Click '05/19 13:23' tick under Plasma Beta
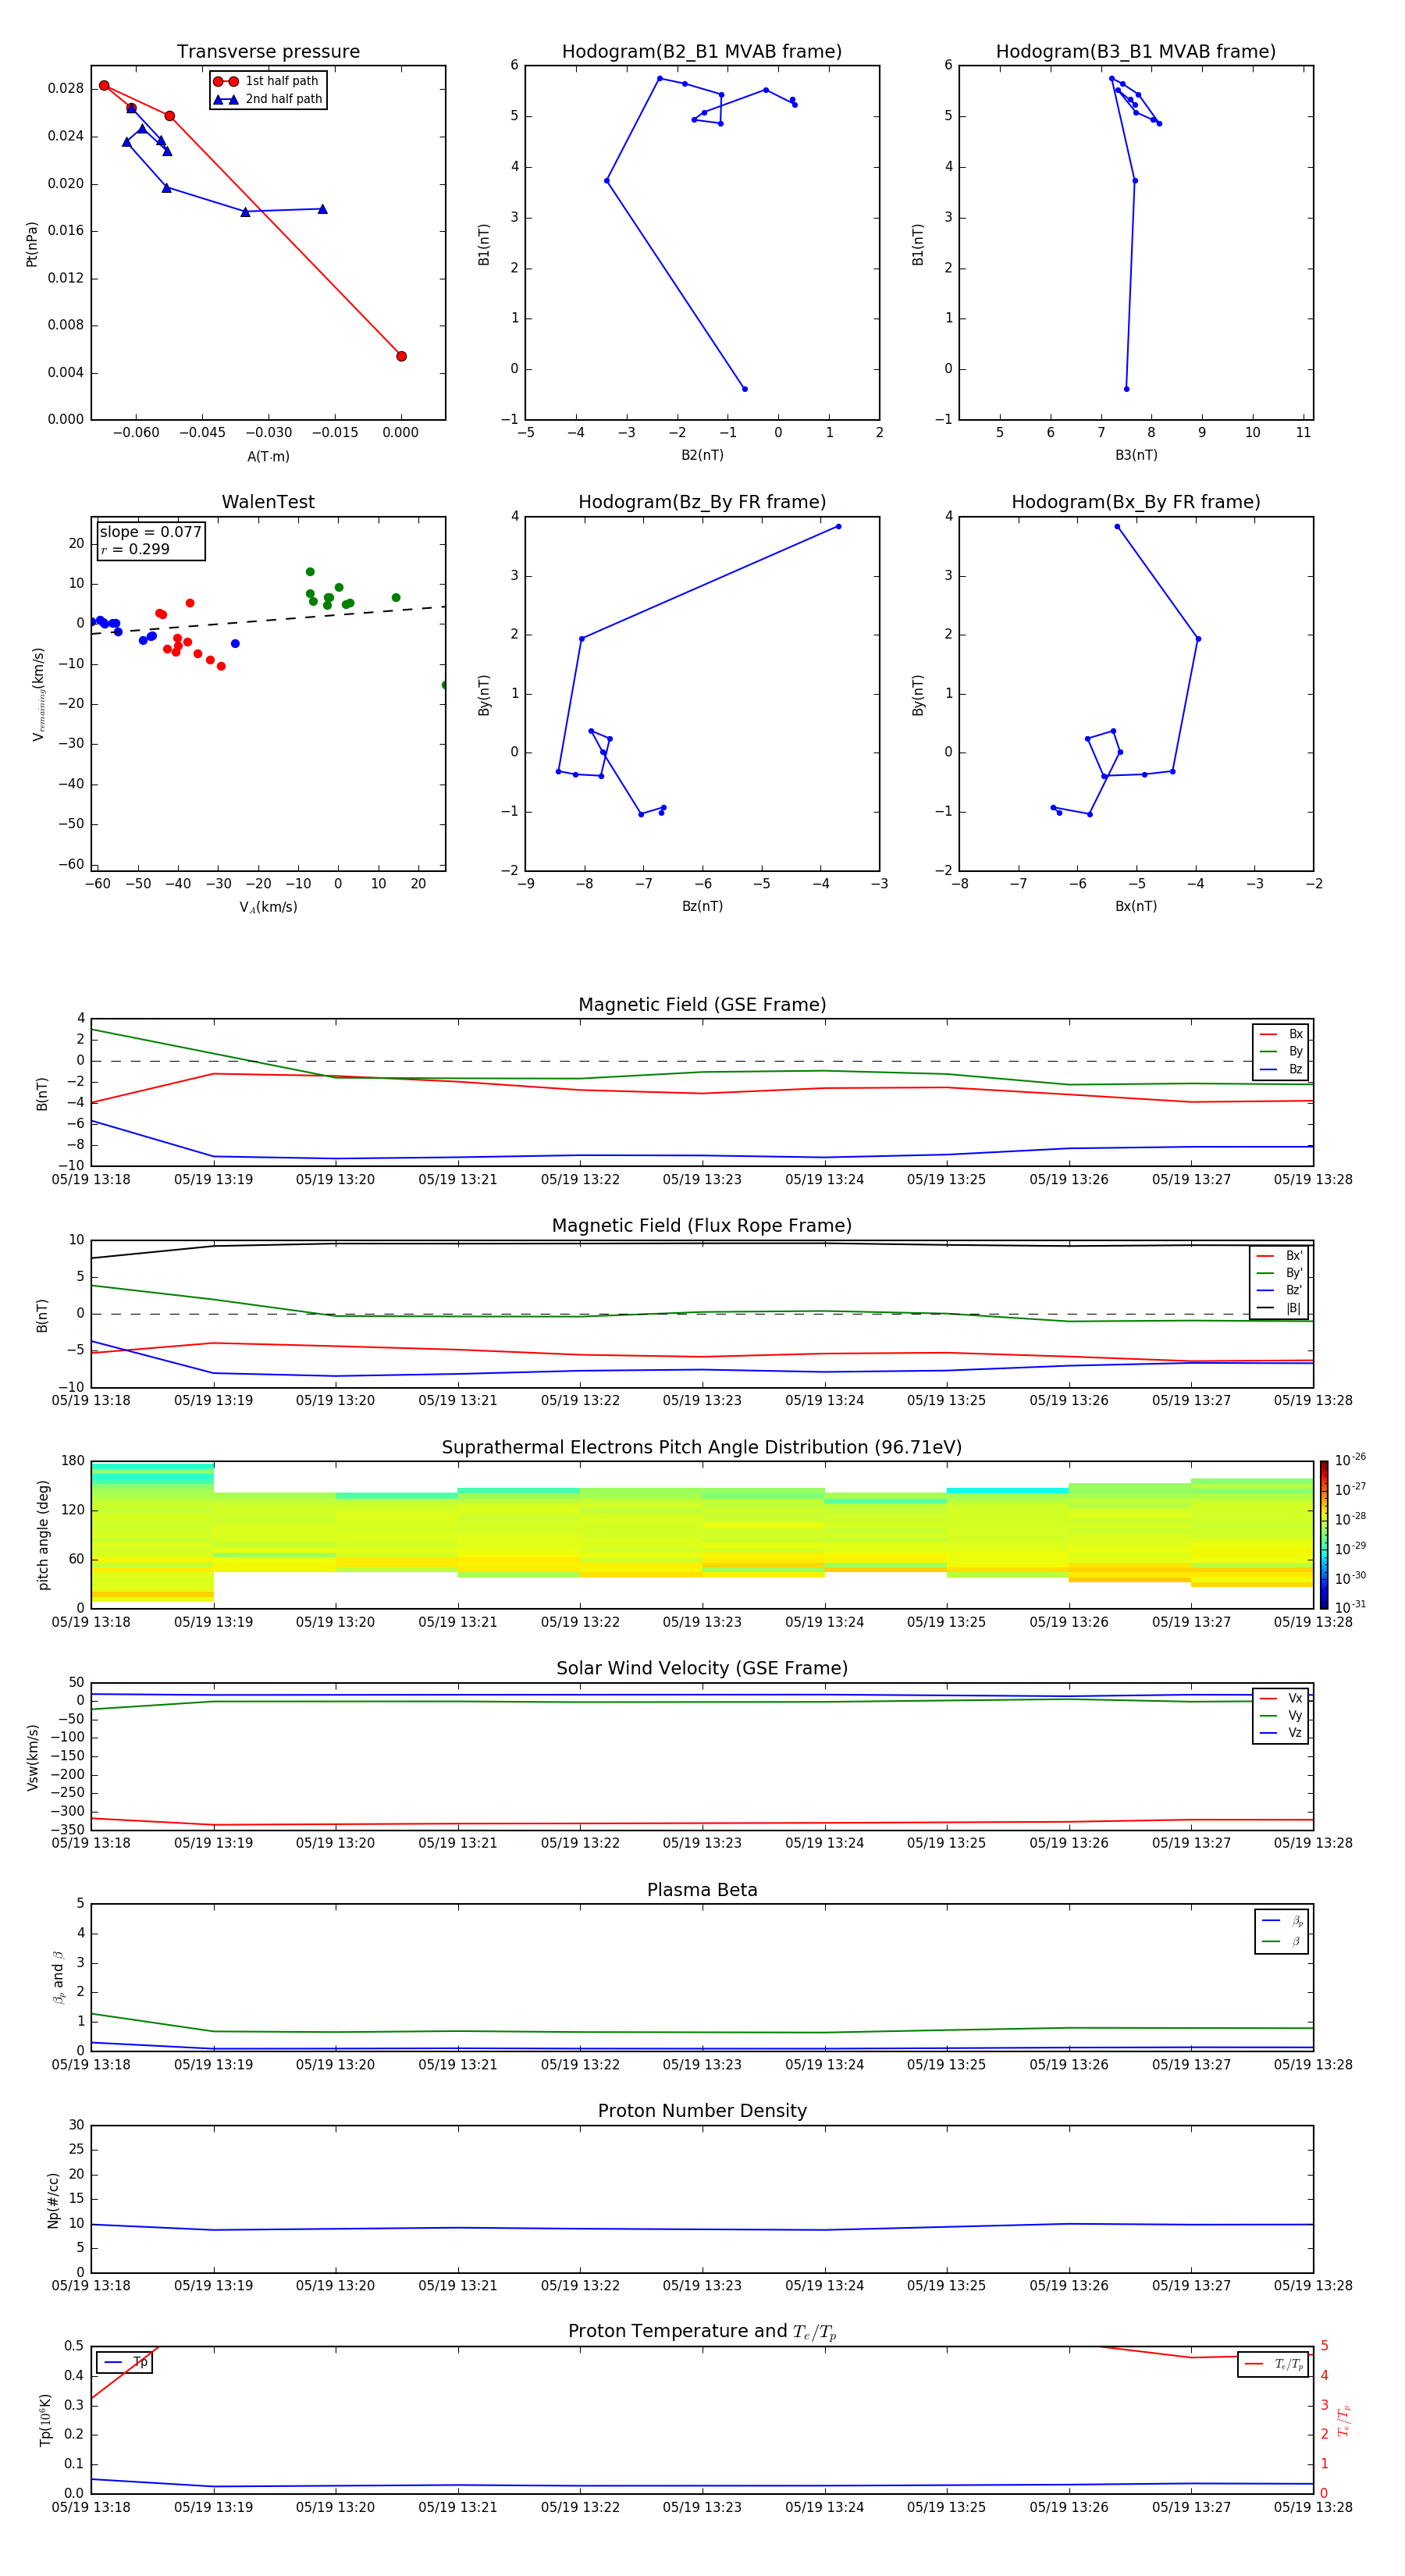The image size is (1405, 2576). pyautogui.click(x=702, y=2064)
